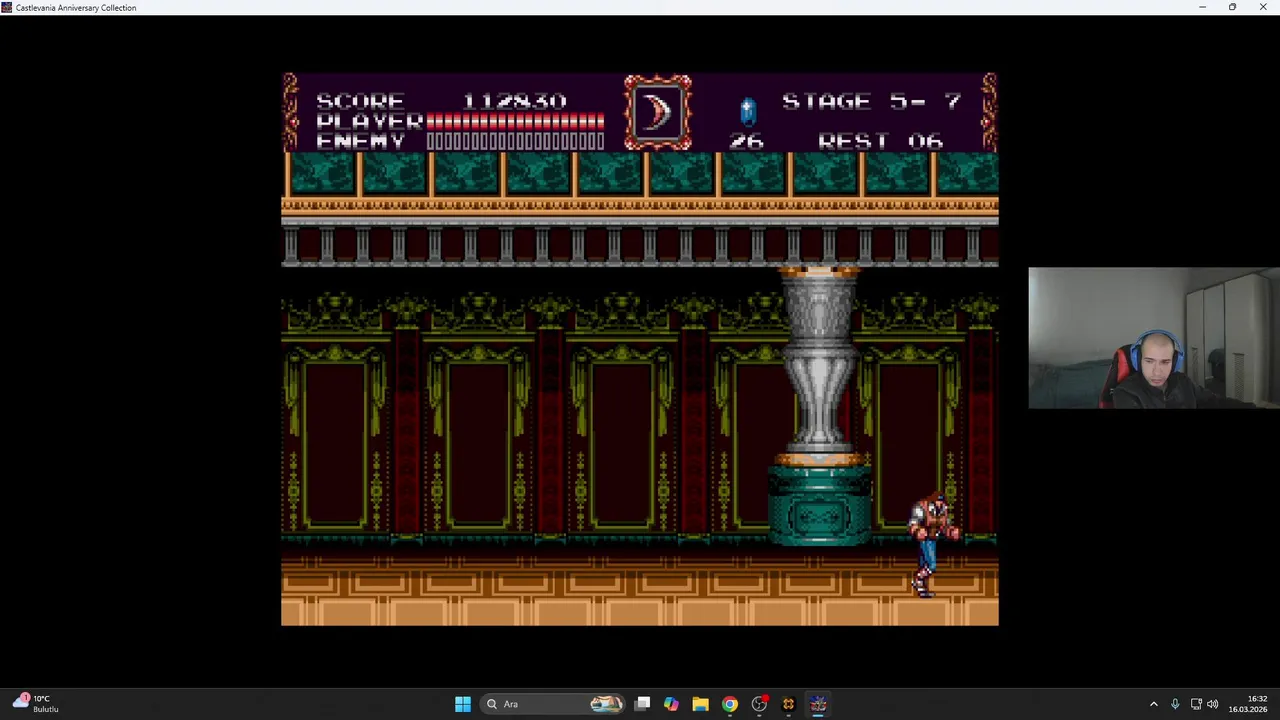Click the SCORE value 112830
The height and width of the screenshot is (720, 1280).
point(514,101)
